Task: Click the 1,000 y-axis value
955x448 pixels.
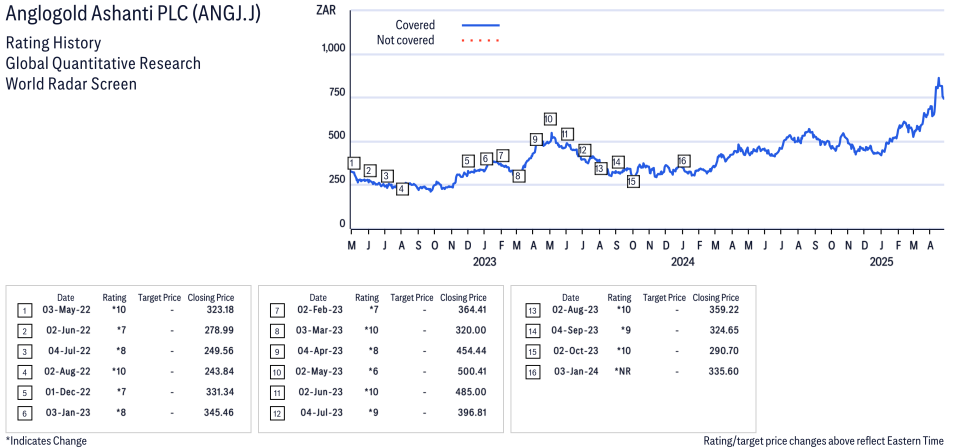Action: tap(334, 49)
